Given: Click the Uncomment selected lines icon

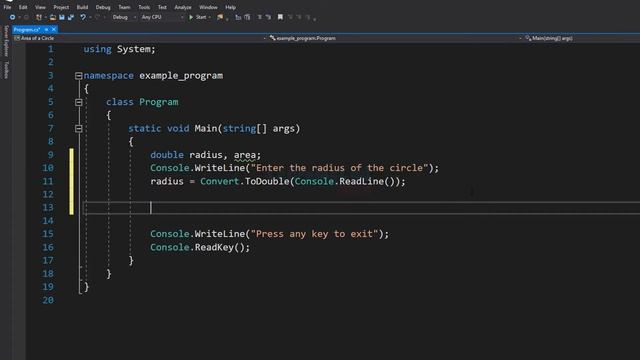Looking at the screenshot, I should coord(268,17).
